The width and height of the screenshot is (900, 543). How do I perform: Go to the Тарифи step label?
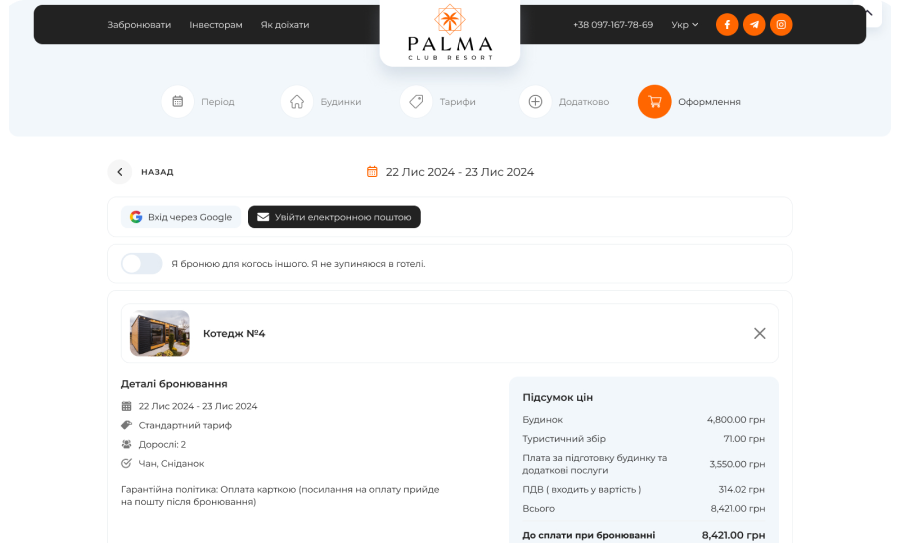point(457,102)
